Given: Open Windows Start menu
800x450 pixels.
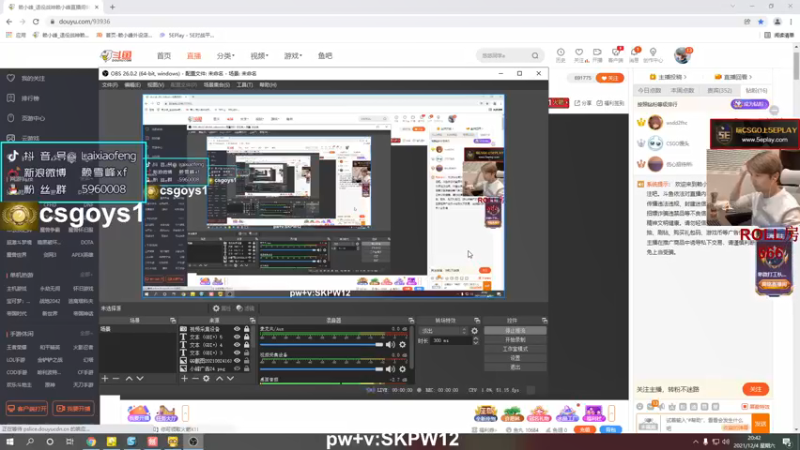Looking at the screenshot, I should (x=10, y=441).
